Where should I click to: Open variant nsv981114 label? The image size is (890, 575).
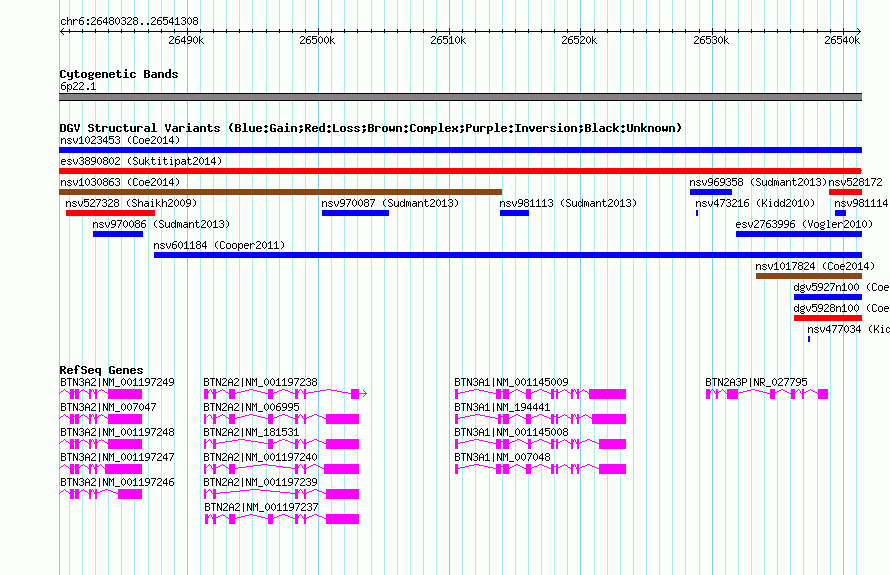click(861, 203)
